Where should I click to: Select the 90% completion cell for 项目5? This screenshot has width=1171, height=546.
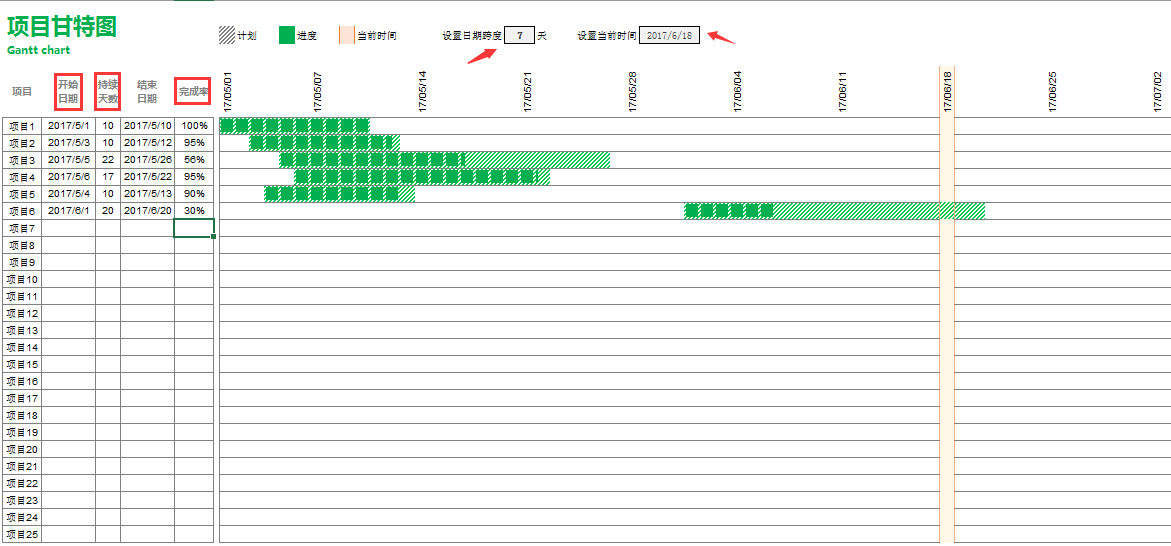click(x=194, y=194)
